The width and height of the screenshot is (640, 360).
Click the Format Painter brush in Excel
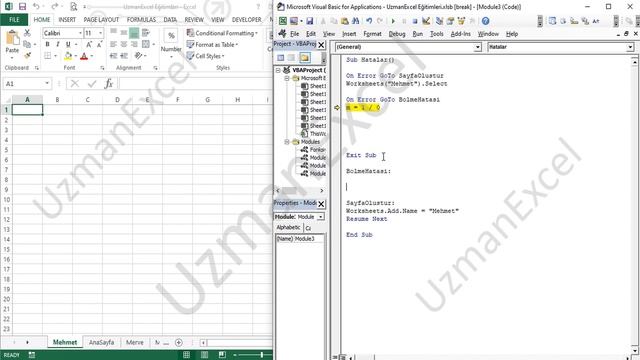[27, 56]
